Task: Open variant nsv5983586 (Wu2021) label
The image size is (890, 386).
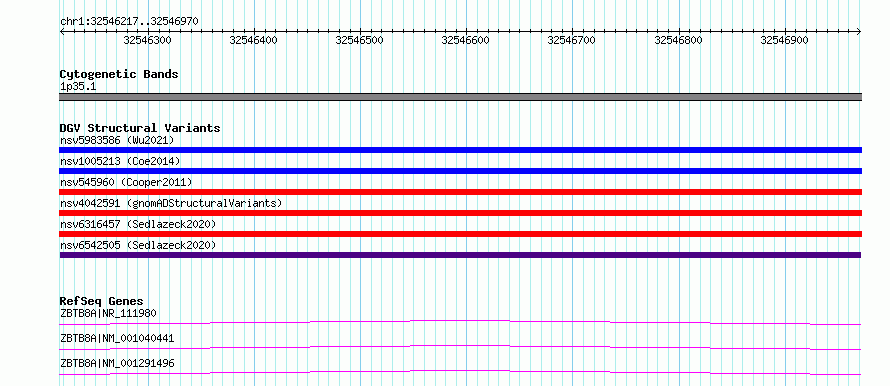Action: (x=117, y=140)
